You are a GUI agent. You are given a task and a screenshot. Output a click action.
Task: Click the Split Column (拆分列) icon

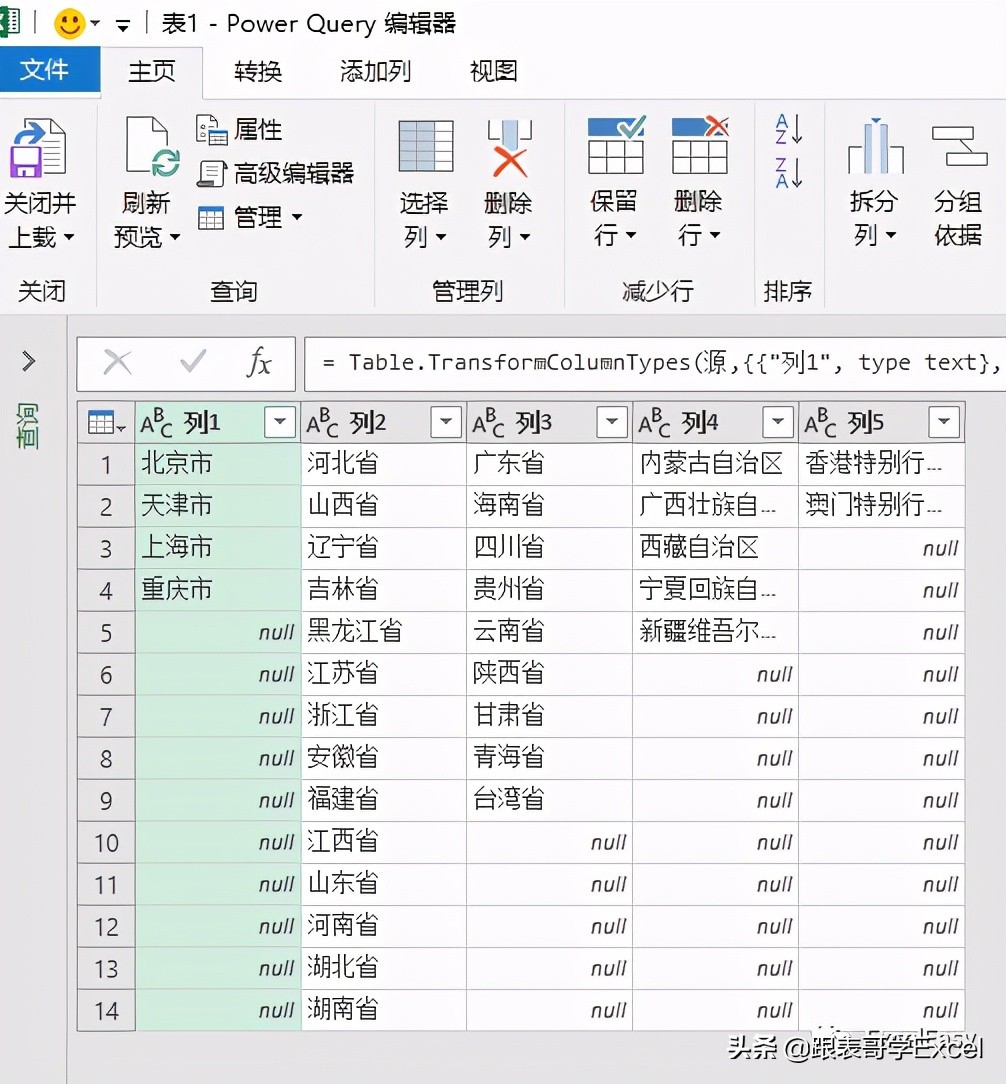875,145
